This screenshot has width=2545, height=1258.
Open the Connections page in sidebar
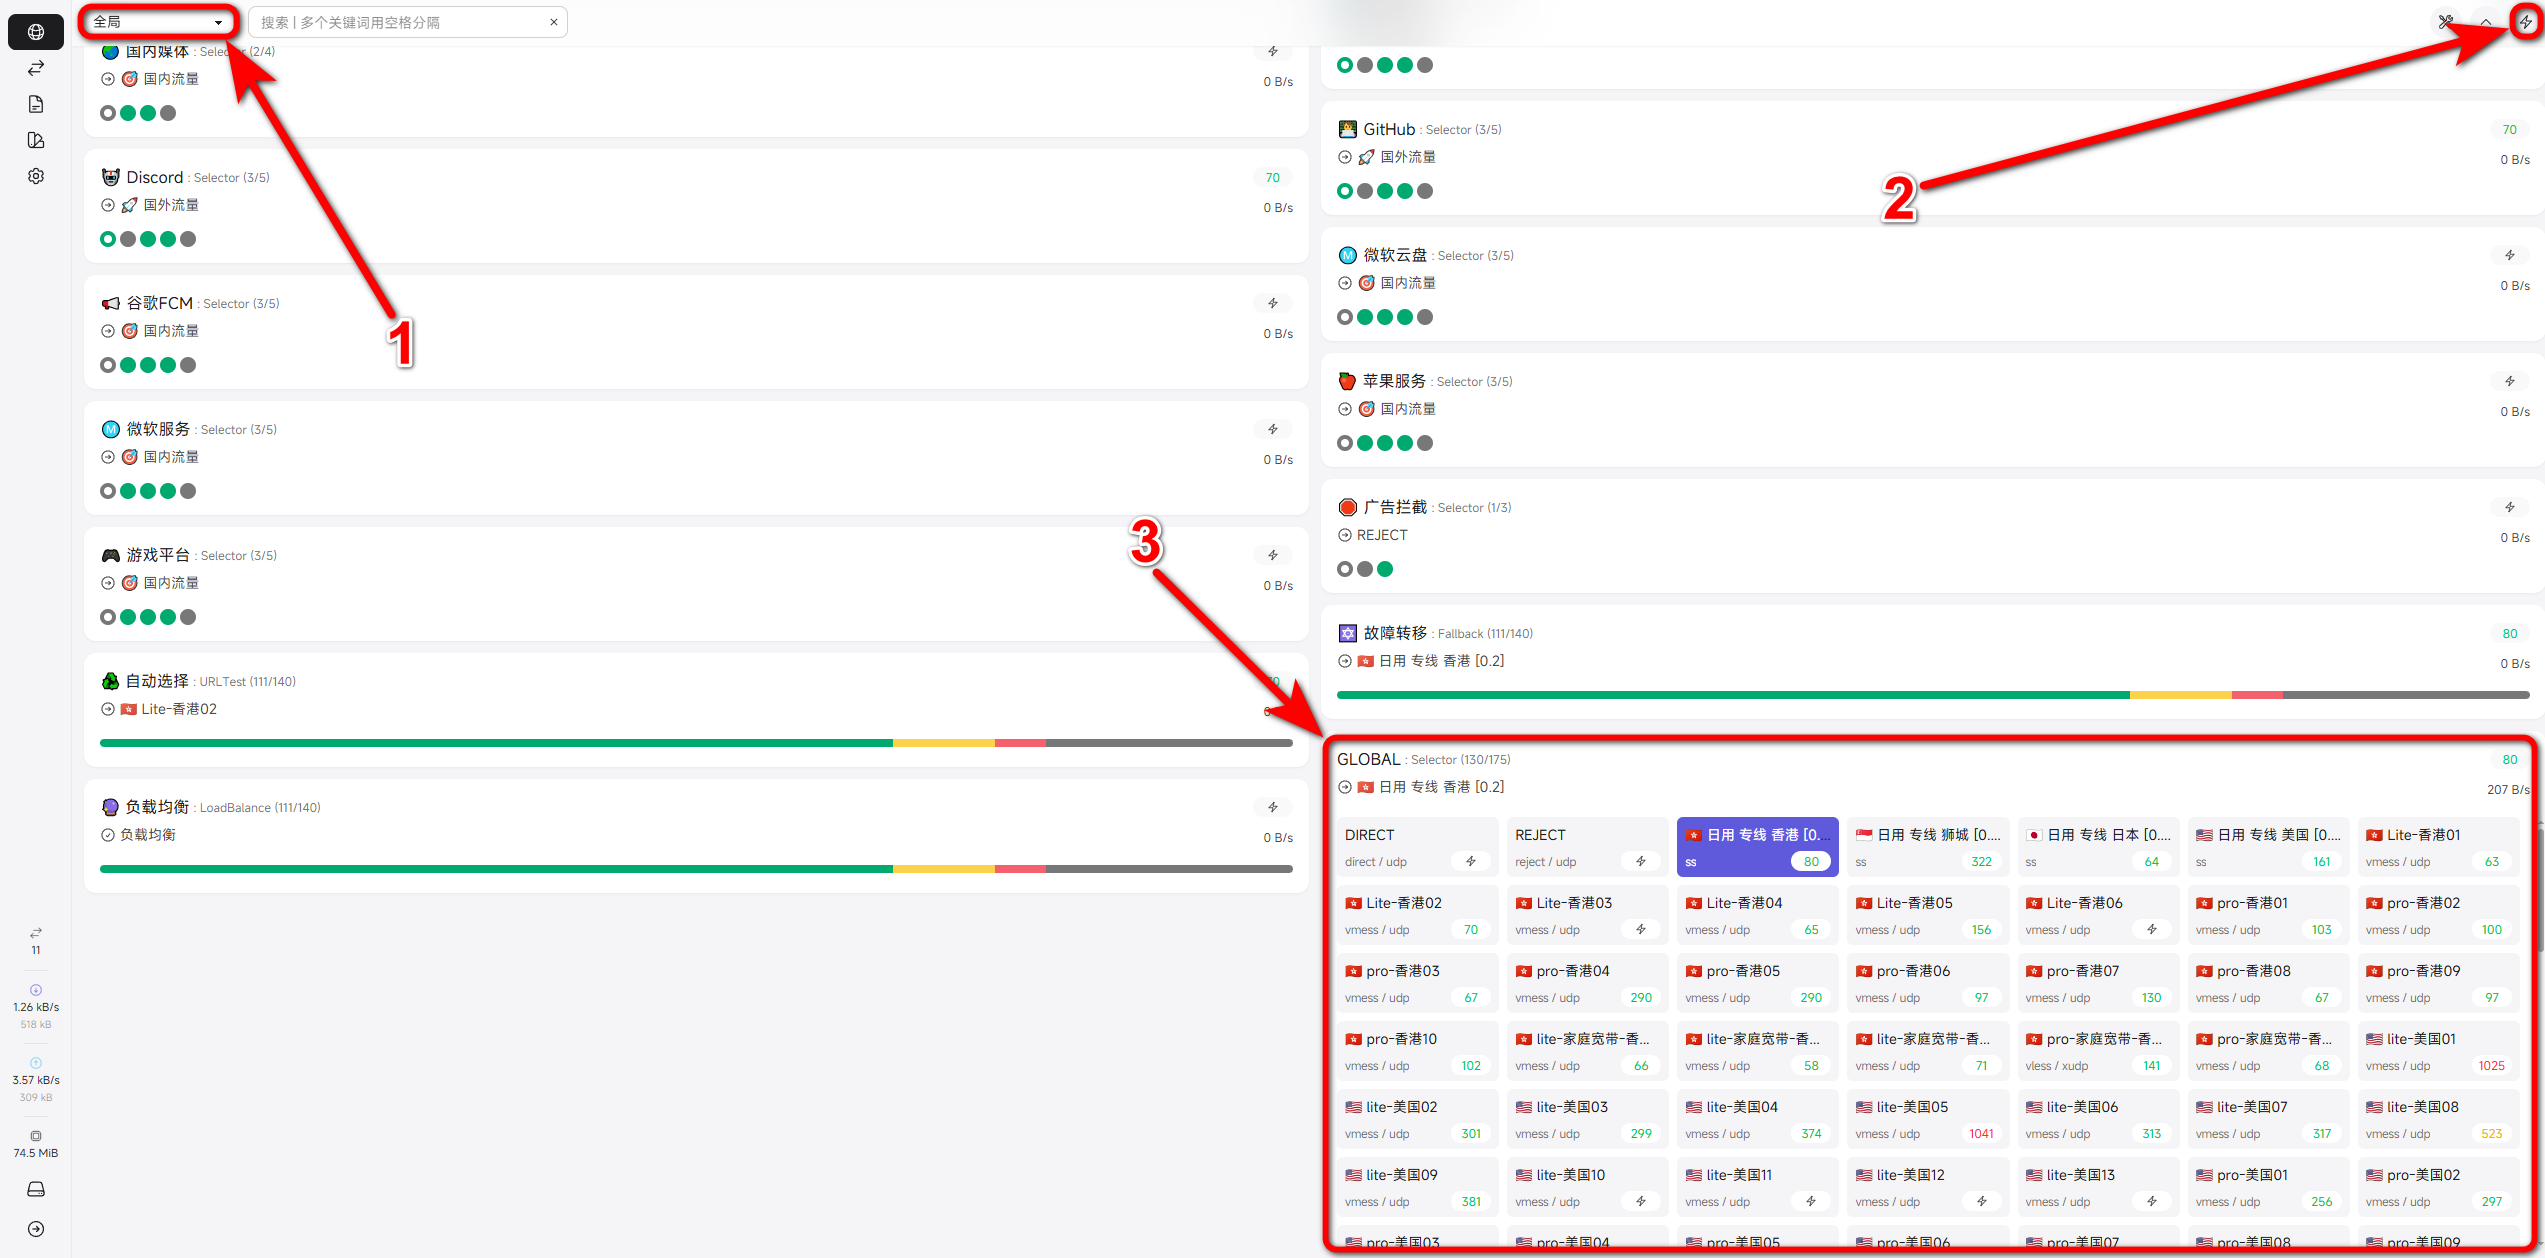tap(36, 68)
